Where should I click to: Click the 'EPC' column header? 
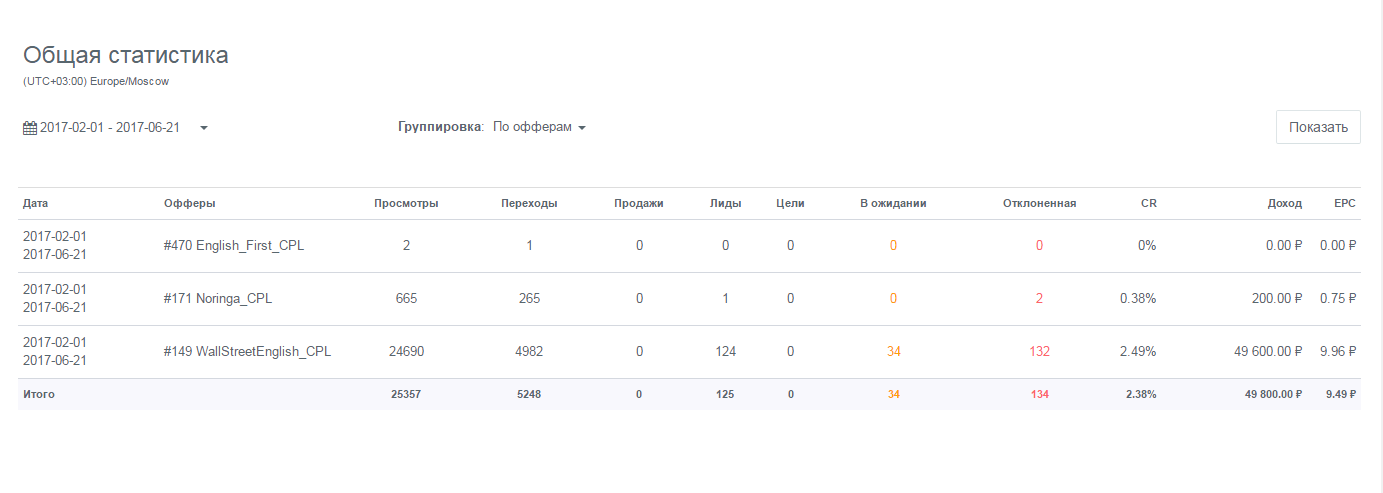pyautogui.click(x=1345, y=203)
